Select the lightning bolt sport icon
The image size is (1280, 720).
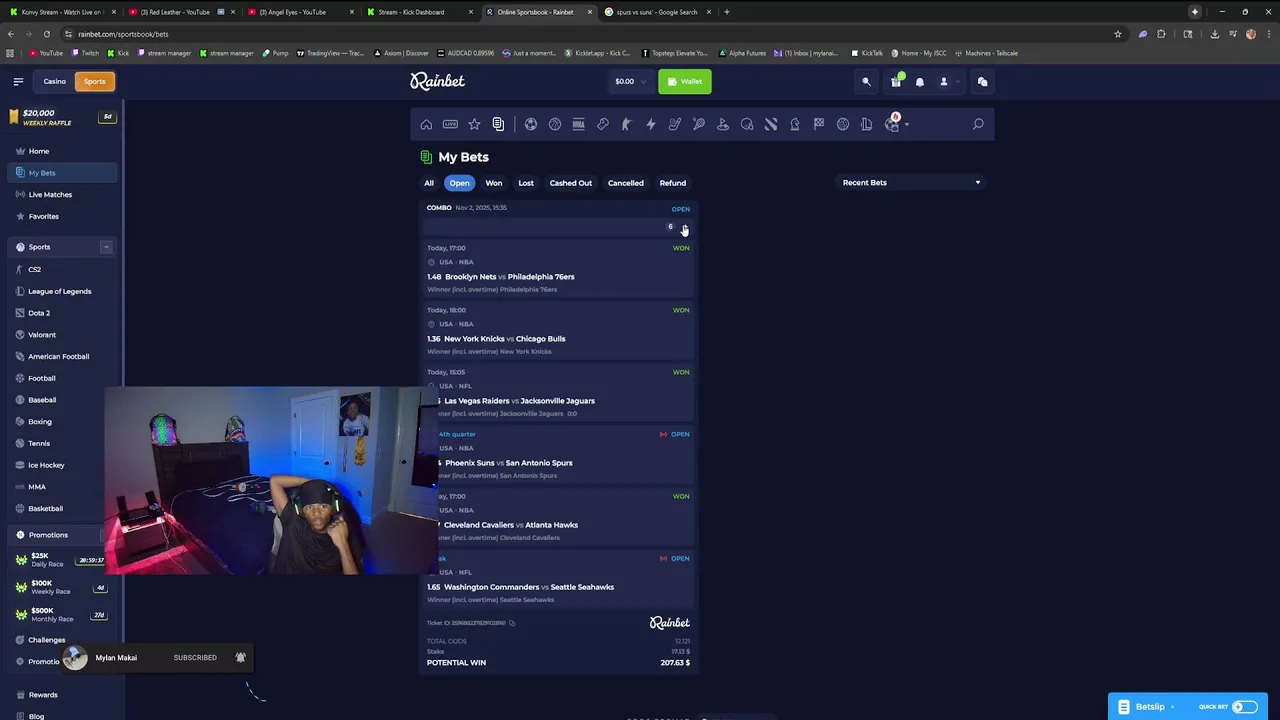[651, 124]
